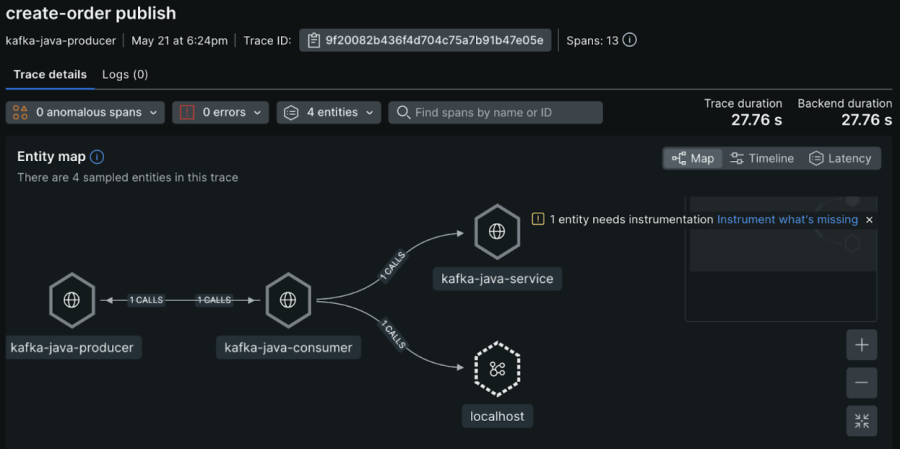This screenshot has width=900, height=449.
Task: Click the '4 sampled entities' description text
Action: [x=127, y=177]
